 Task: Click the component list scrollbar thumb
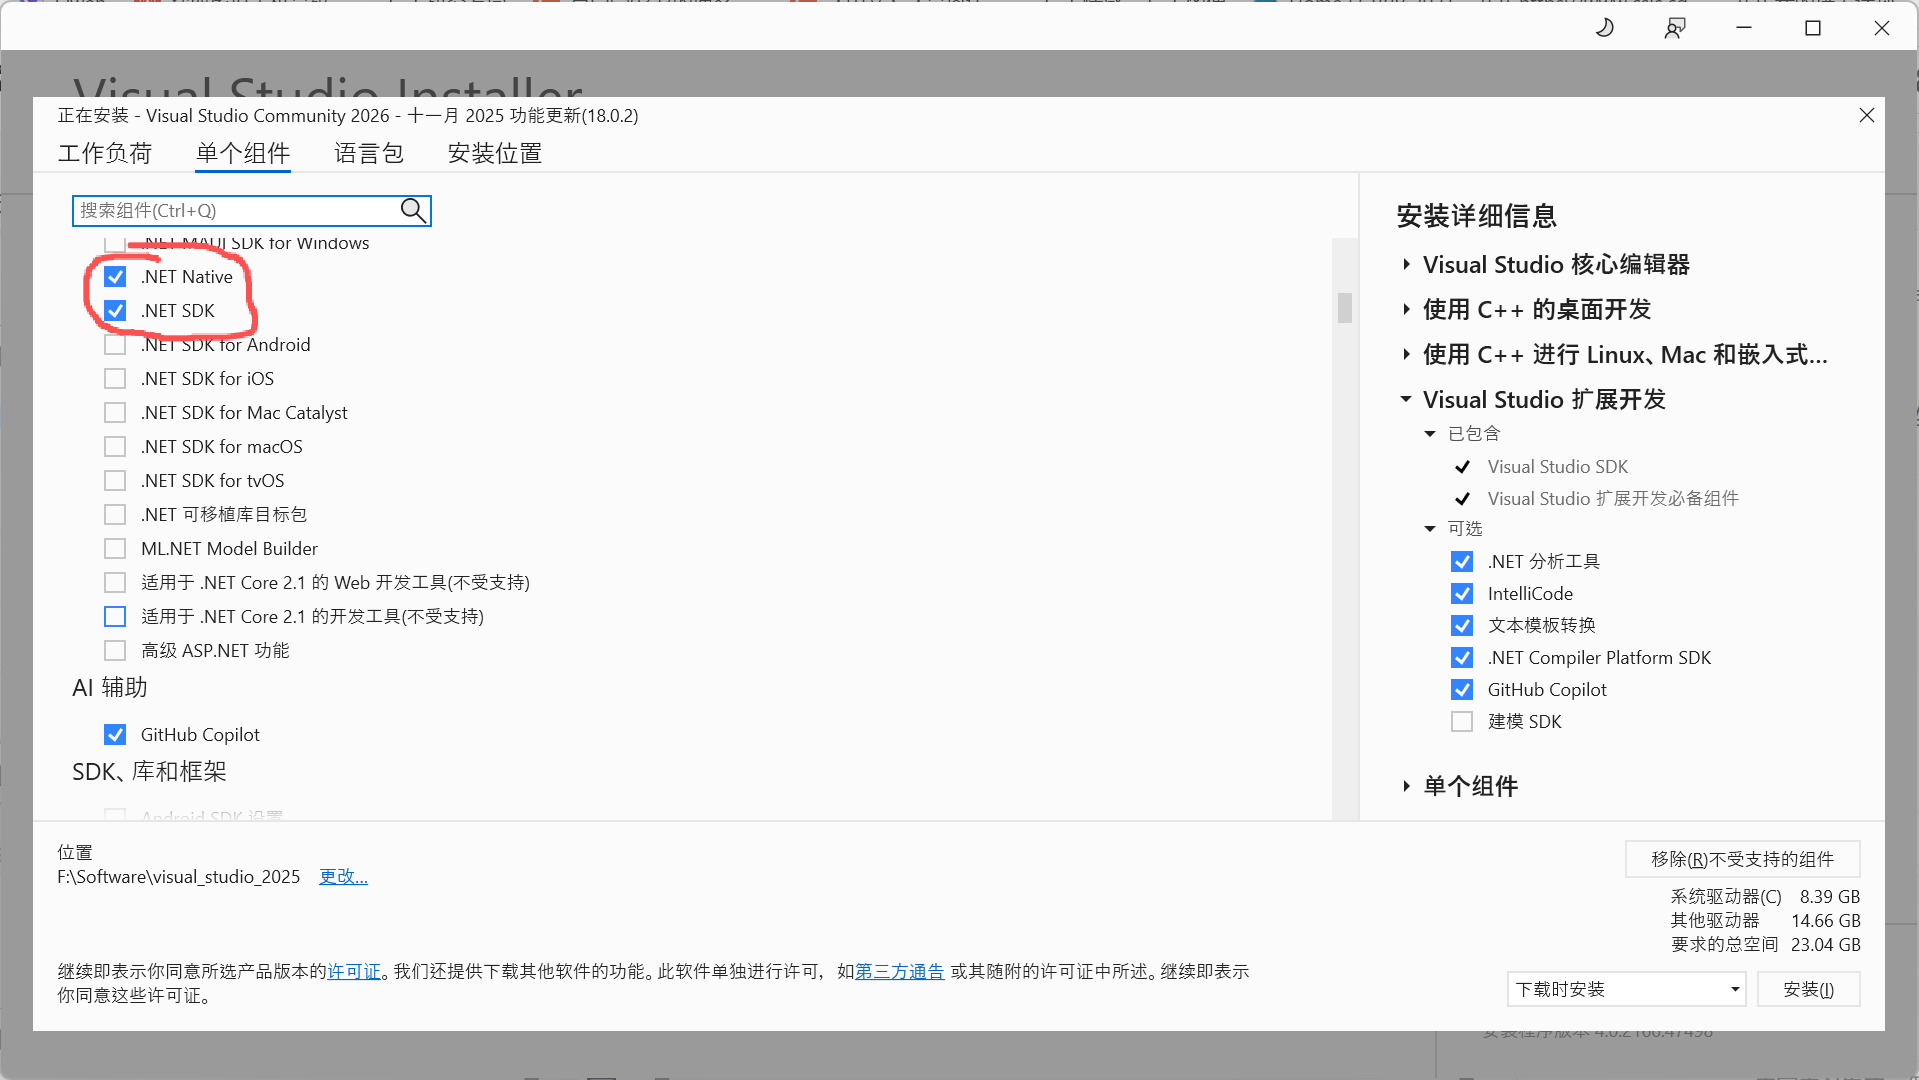pyautogui.click(x=1345, y=308)
